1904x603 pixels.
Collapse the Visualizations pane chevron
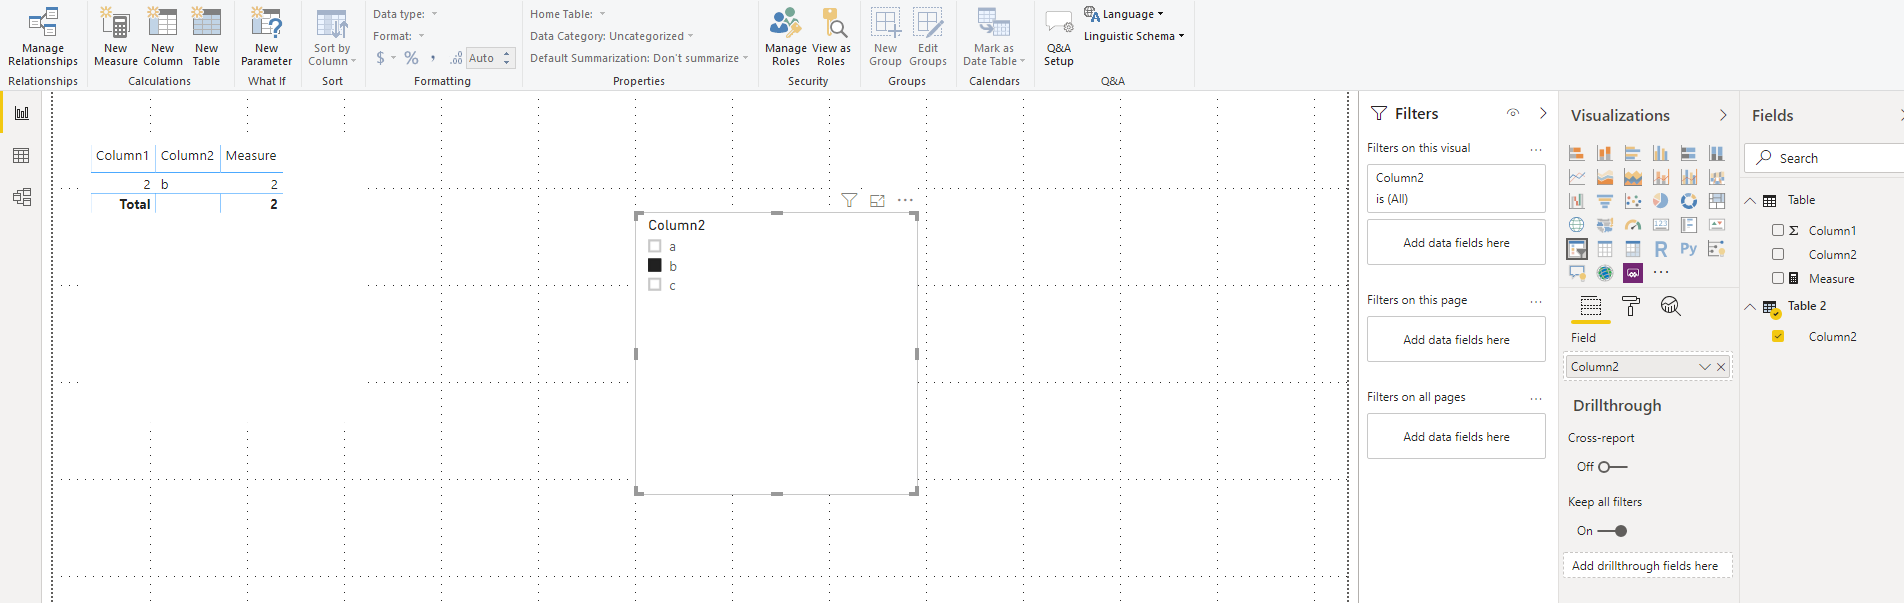coord(1723,115)
